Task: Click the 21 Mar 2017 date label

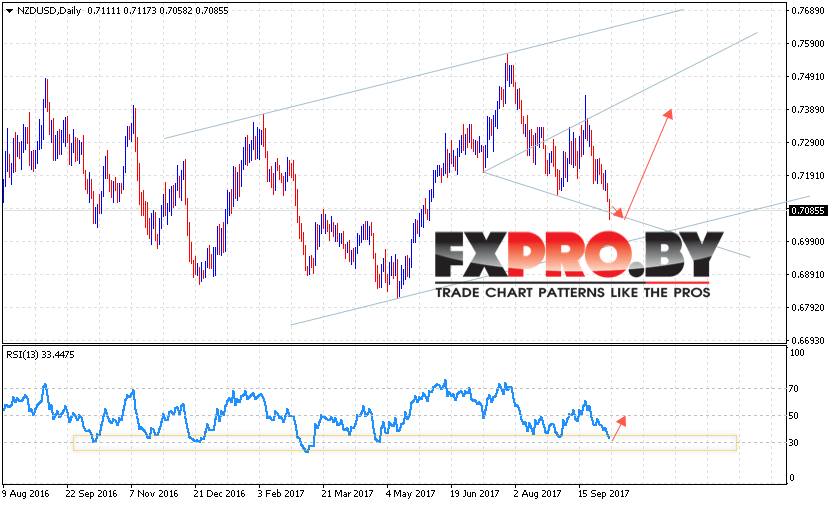Action: click(x=347, y=494)
